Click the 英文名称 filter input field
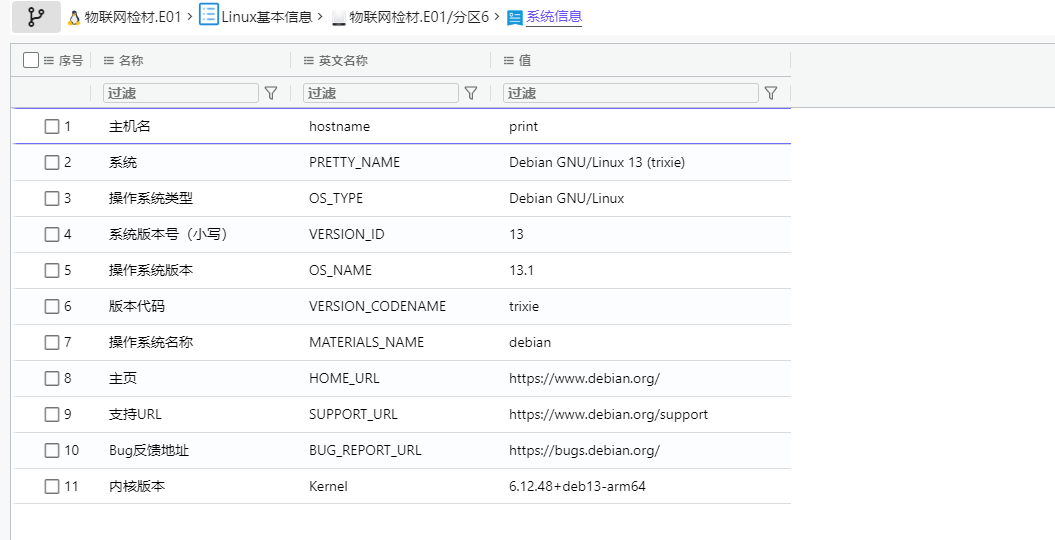The width and height of the screenshot is (1055, 540). point(381,93)
